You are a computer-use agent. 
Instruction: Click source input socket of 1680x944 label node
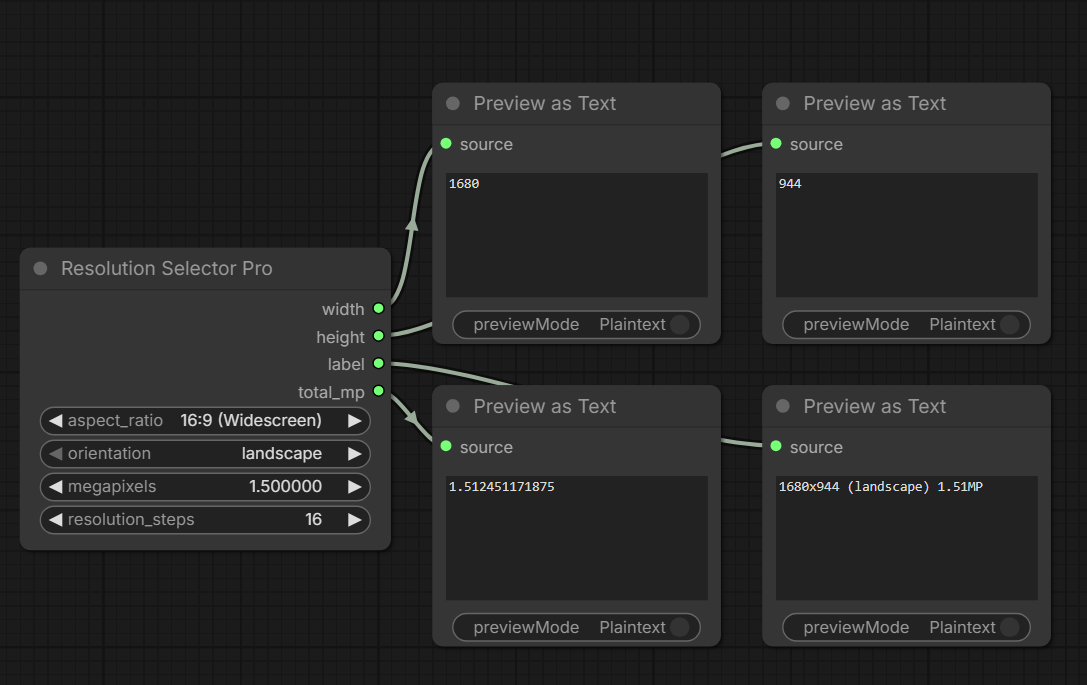pyautogui.click(x=776, y=446)
